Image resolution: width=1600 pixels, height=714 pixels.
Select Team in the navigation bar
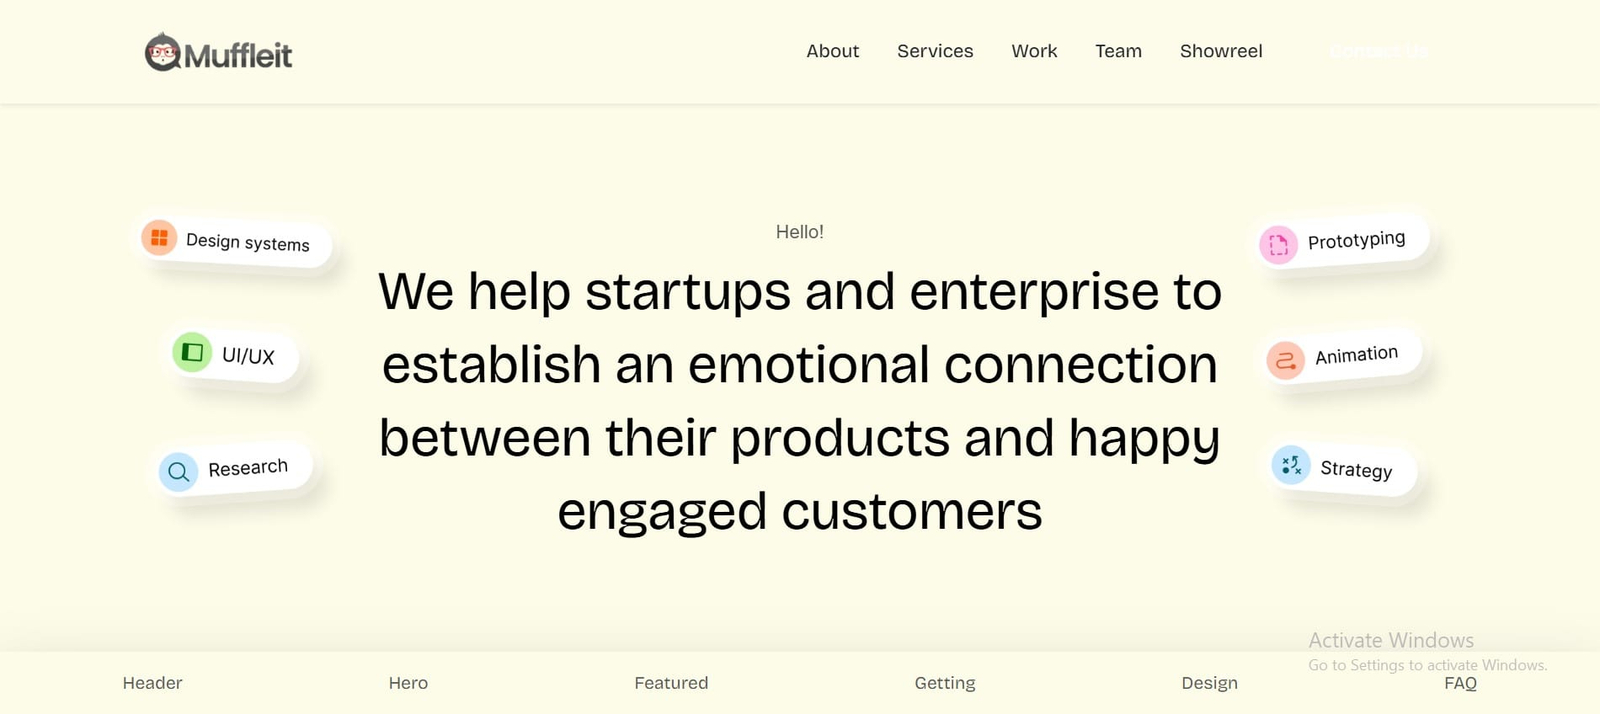point(1118,51)
